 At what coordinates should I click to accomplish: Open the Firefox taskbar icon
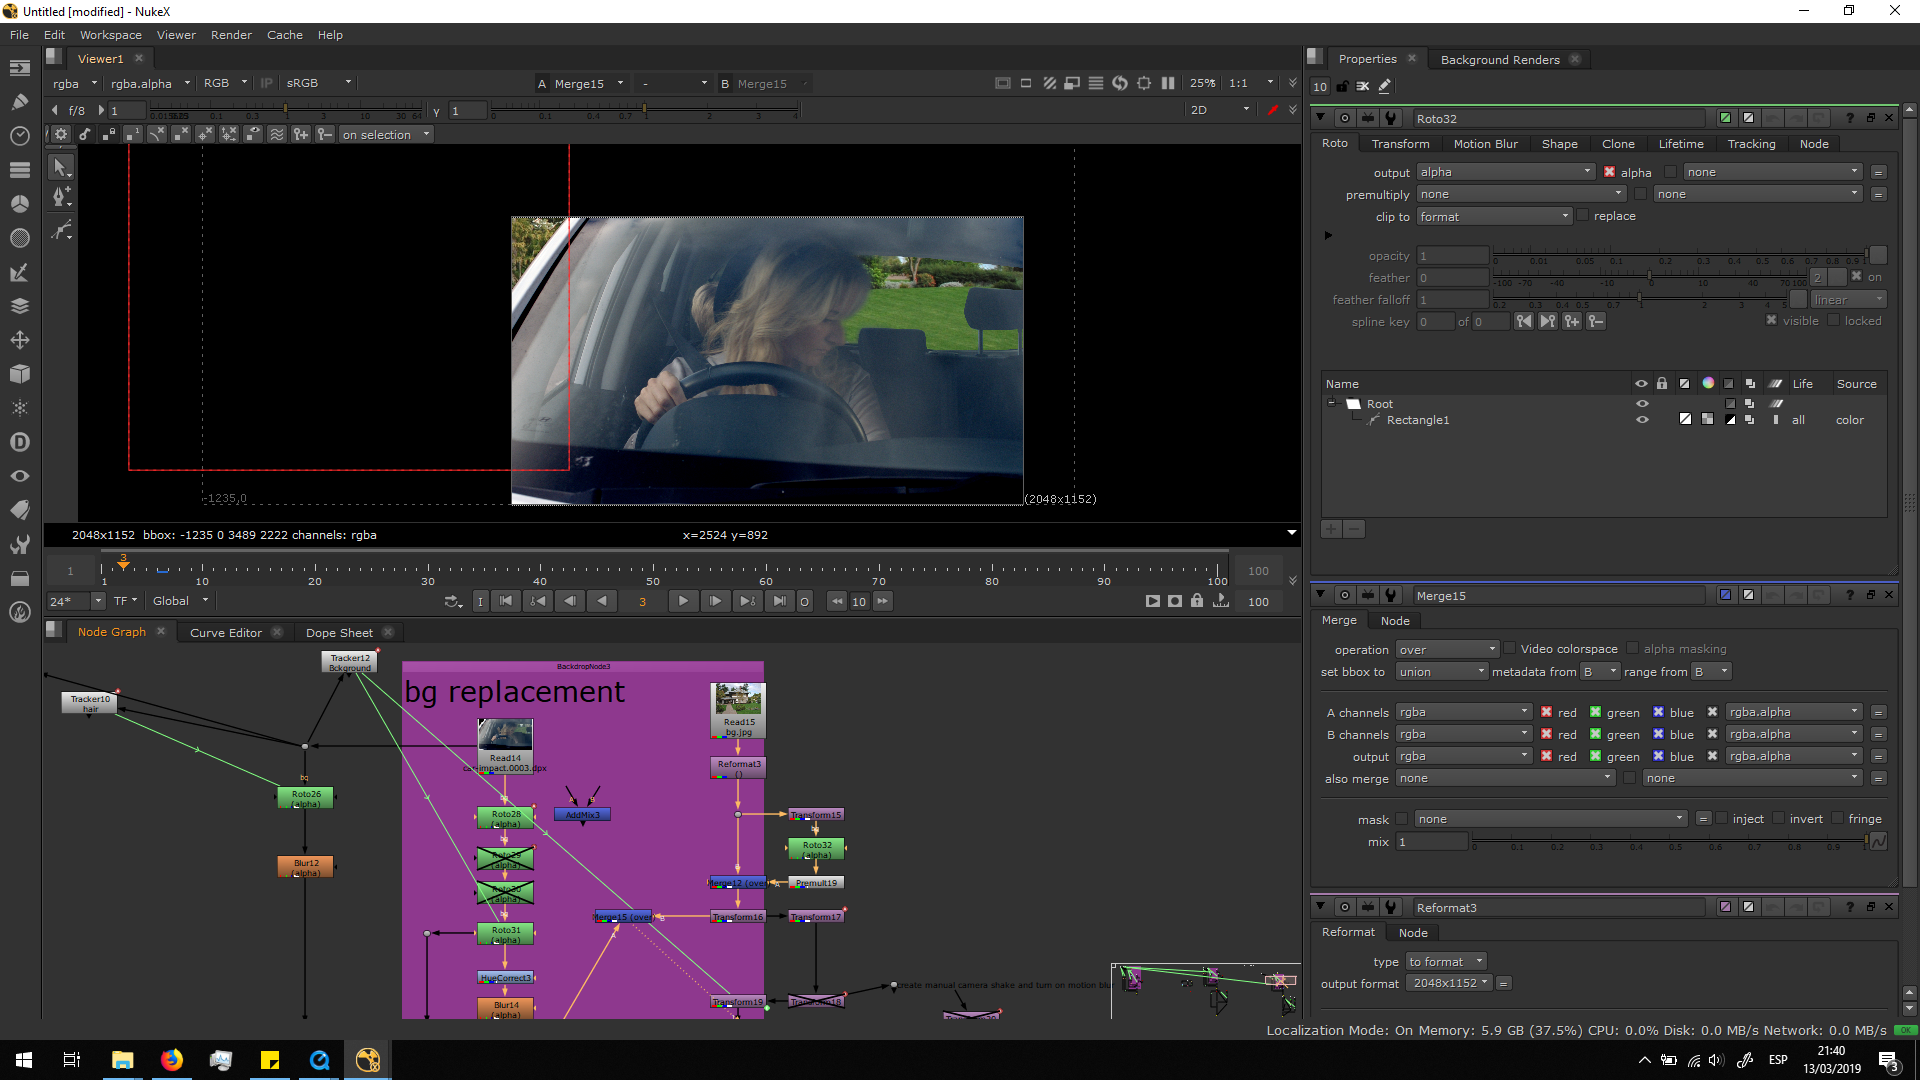(172, 1060)
